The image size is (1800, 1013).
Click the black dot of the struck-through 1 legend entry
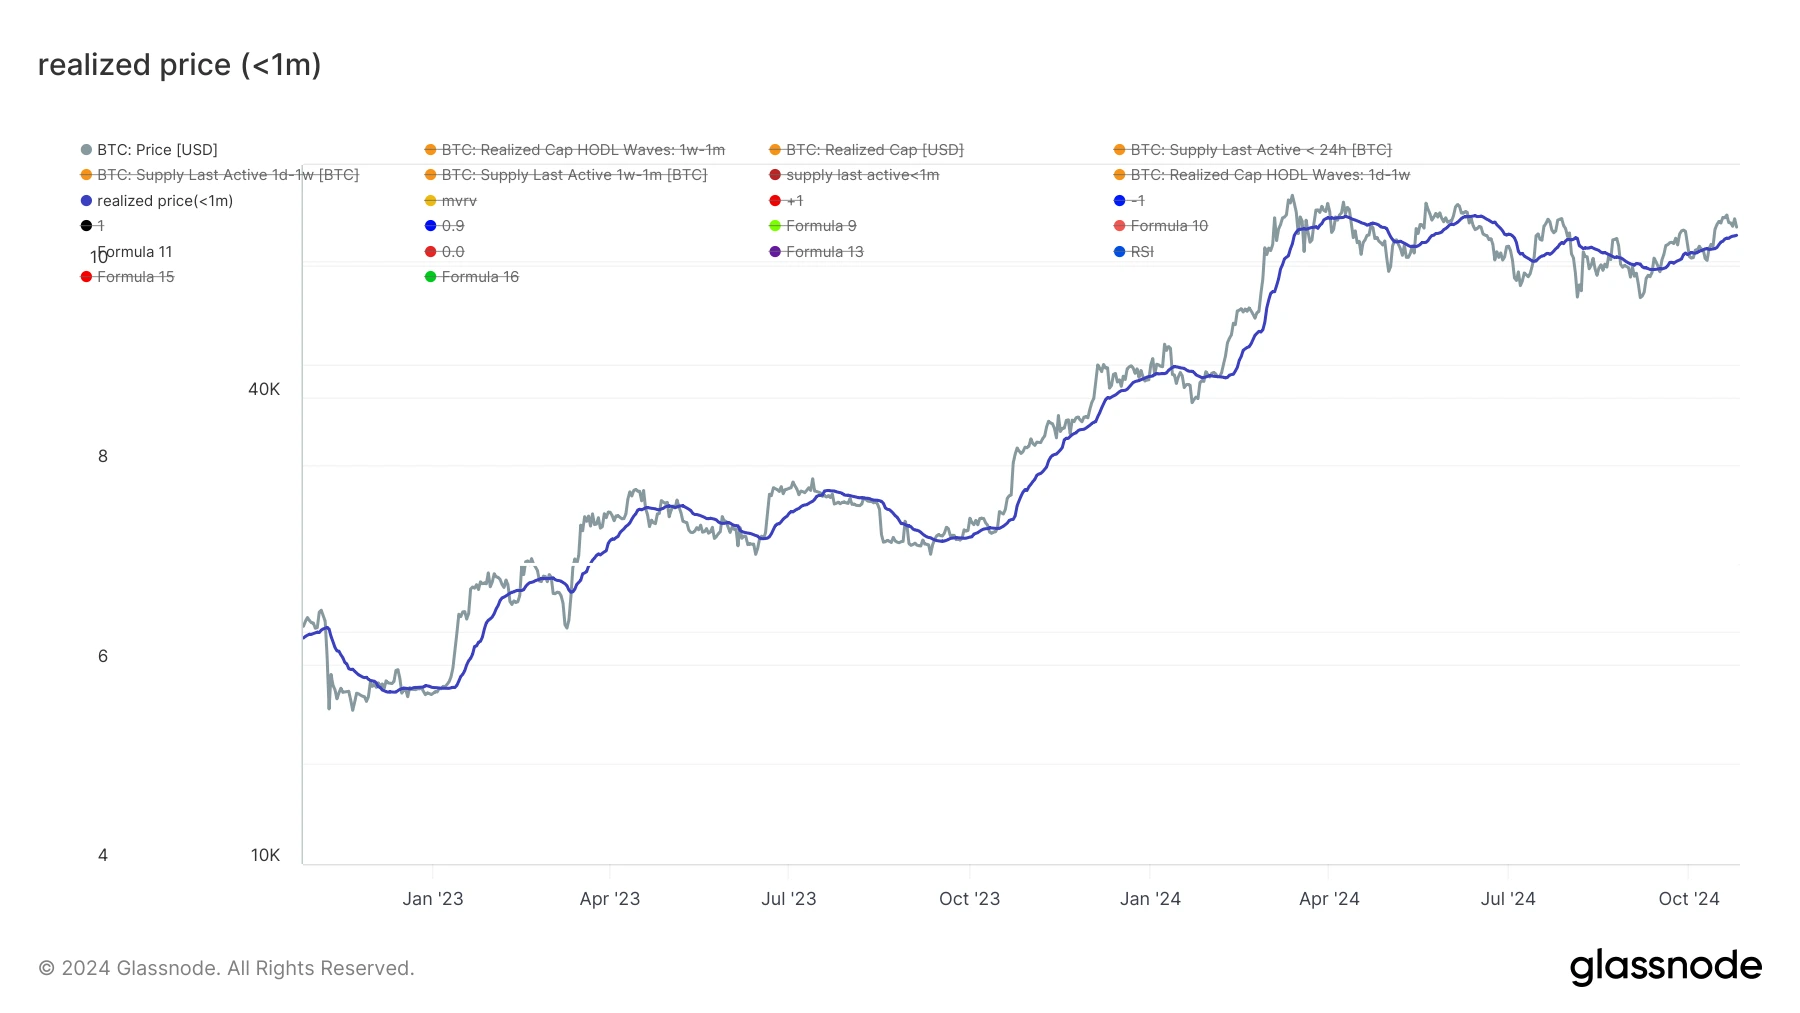point(86,226)
